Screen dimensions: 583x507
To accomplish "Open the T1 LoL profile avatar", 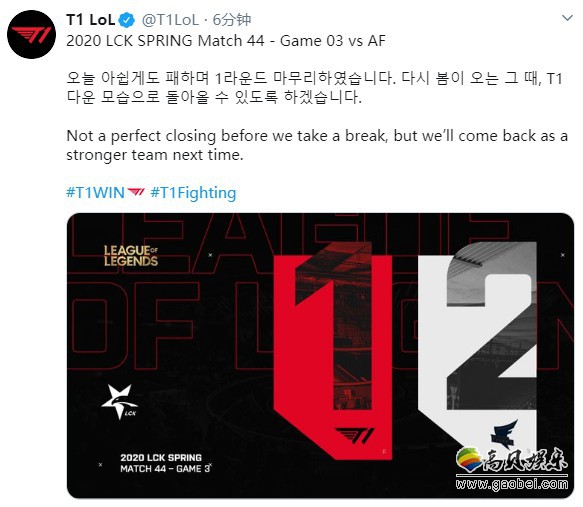I will click(31, 34).
